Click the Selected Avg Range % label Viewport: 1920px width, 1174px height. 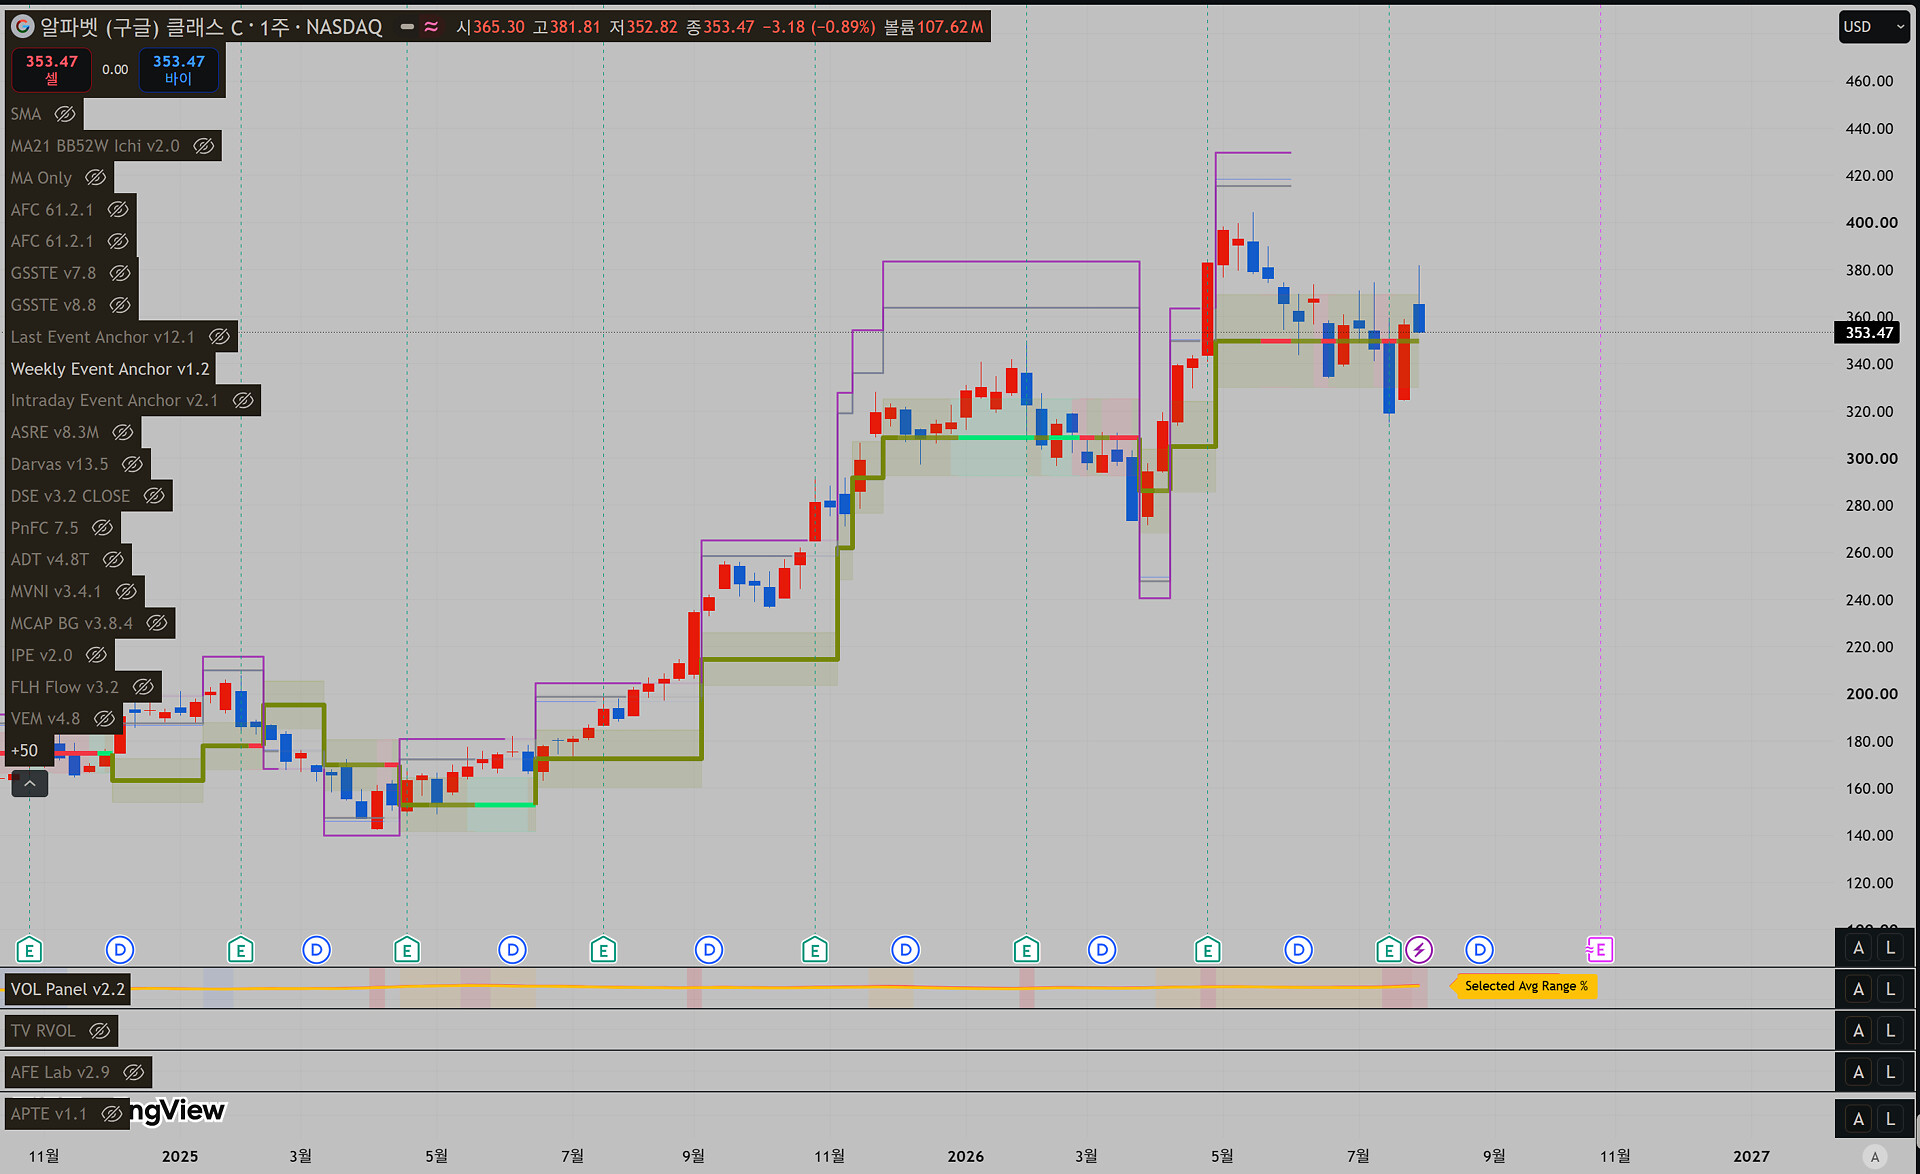[1526, 986]
